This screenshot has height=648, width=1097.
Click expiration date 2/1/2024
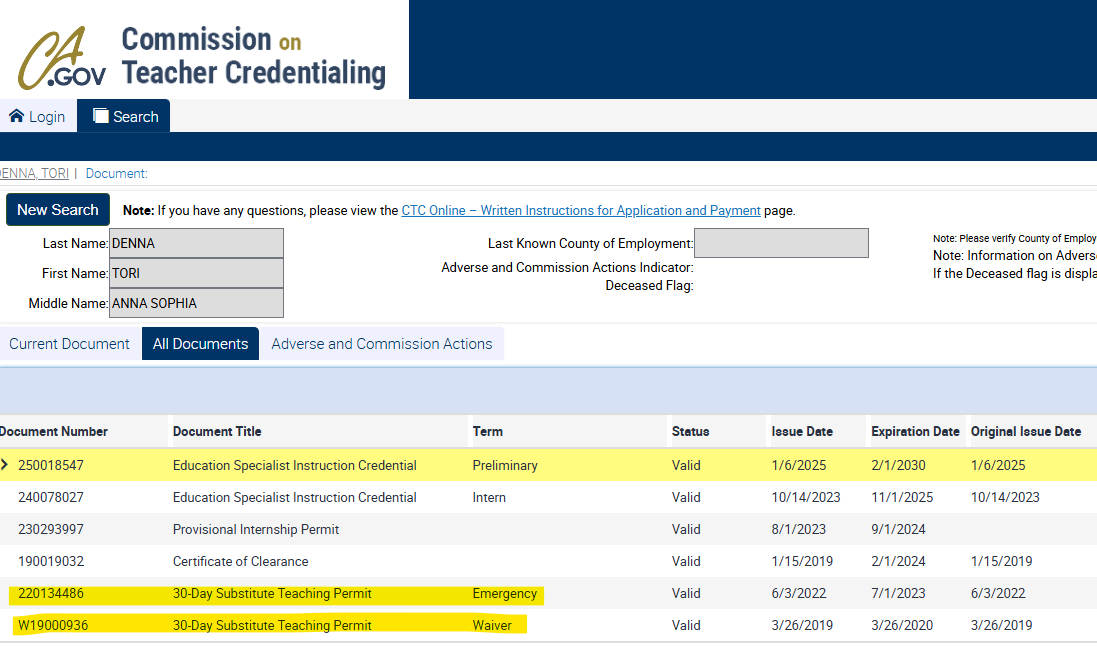(898, 561)
